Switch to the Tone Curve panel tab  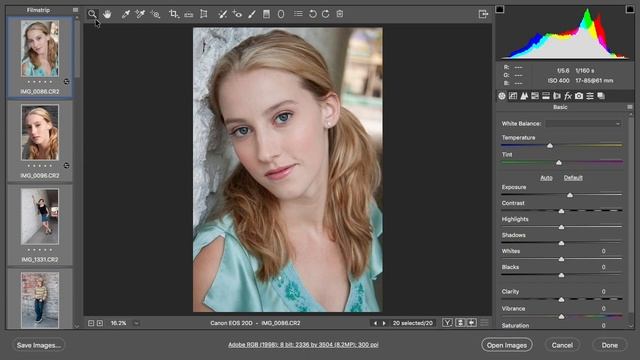point(513,96)
